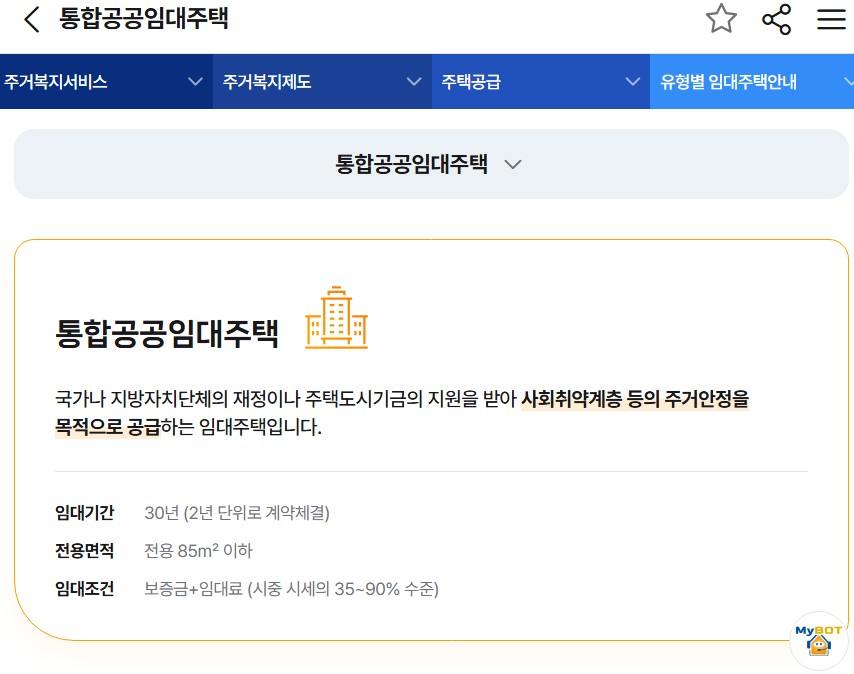Open the share icon
854x674 pixels.
[776, 18]
